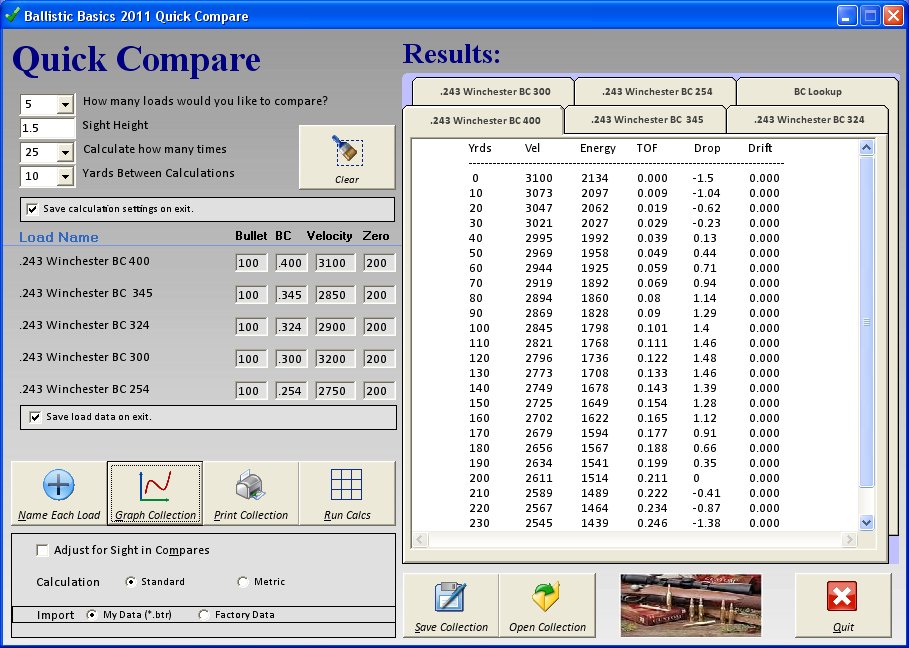Choose Factory Data import option
Viewport: 909px width, 648px height.
(205, 615)
